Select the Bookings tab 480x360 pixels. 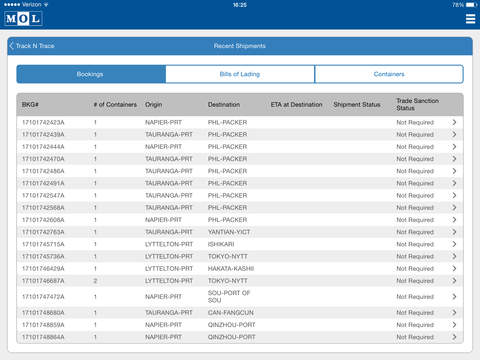click(x=91, y=74)
